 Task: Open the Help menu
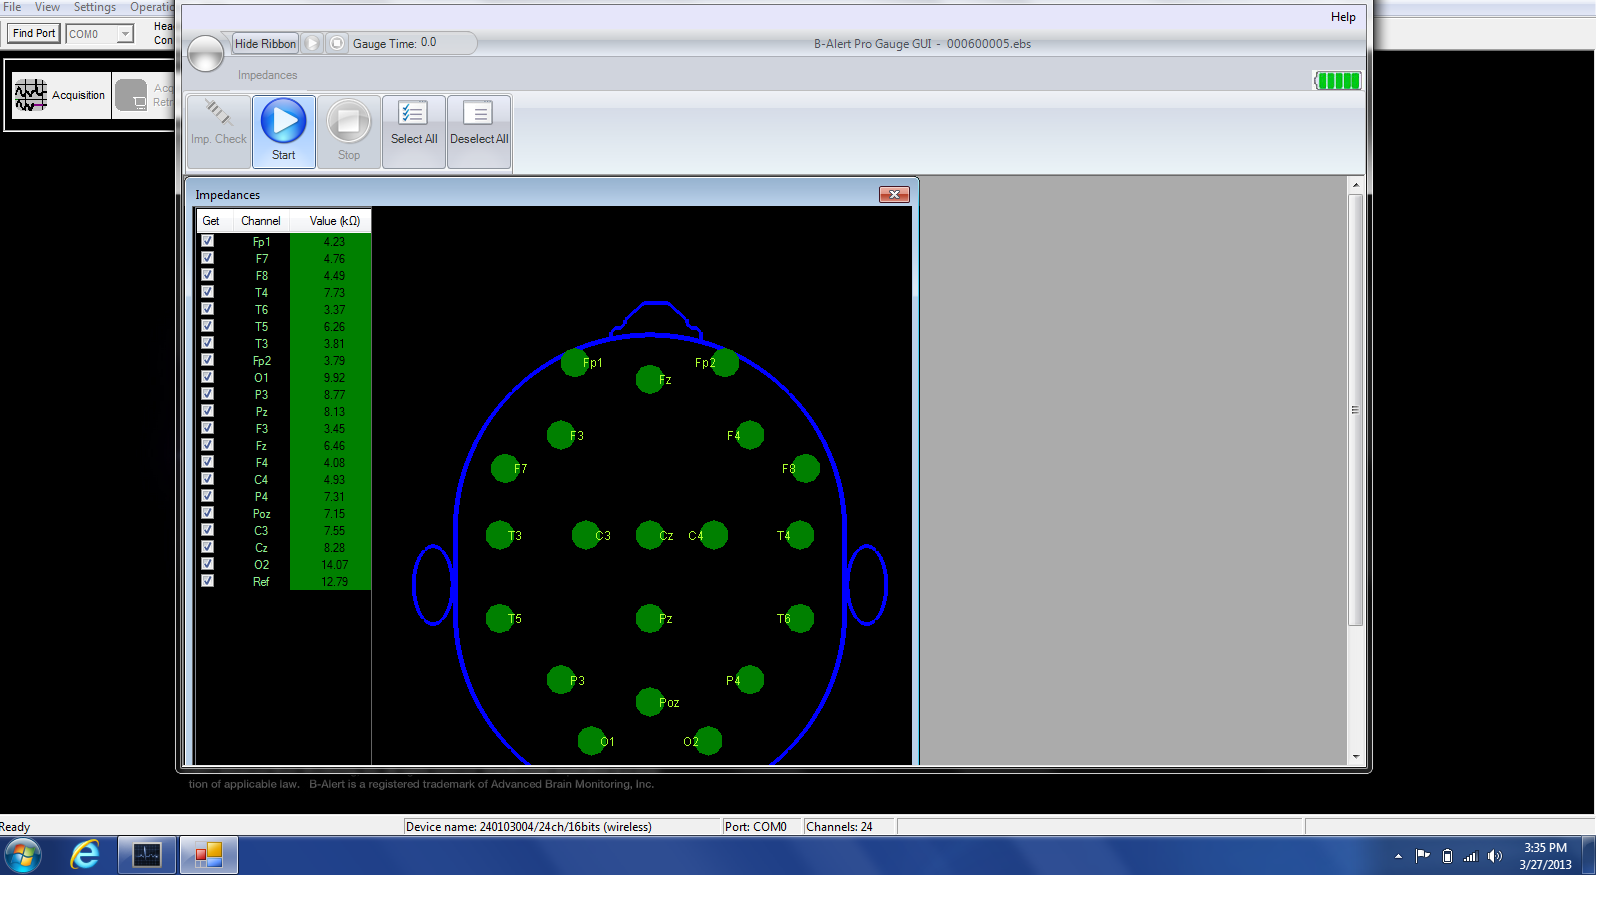pyautogui.click(x=1342, y=17)
